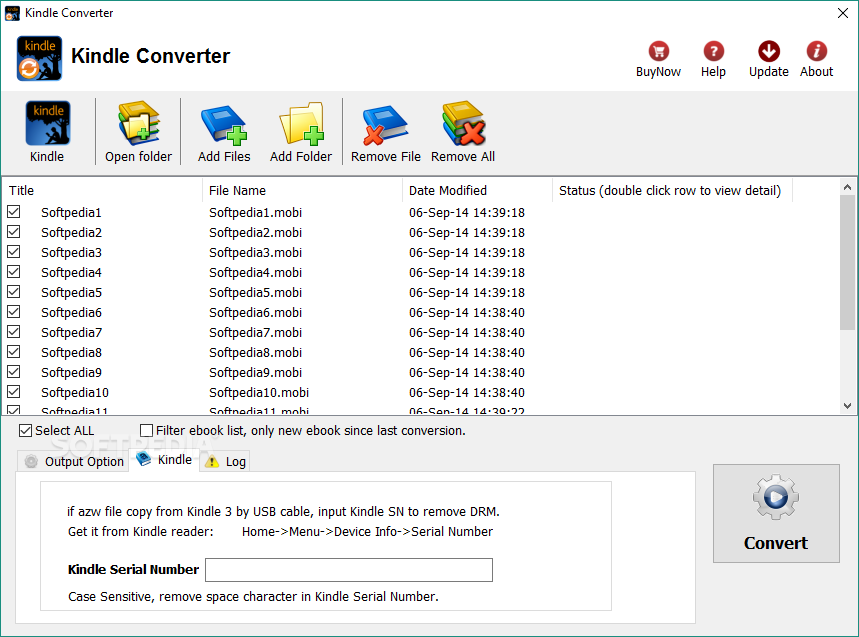
Task: Uncheck the Softpedia1 row checkbox
Action: click(x=14, y=211)
